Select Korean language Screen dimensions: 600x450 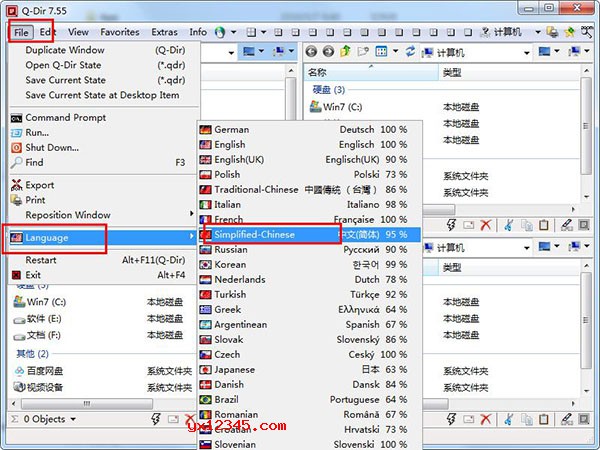(309, 264)
